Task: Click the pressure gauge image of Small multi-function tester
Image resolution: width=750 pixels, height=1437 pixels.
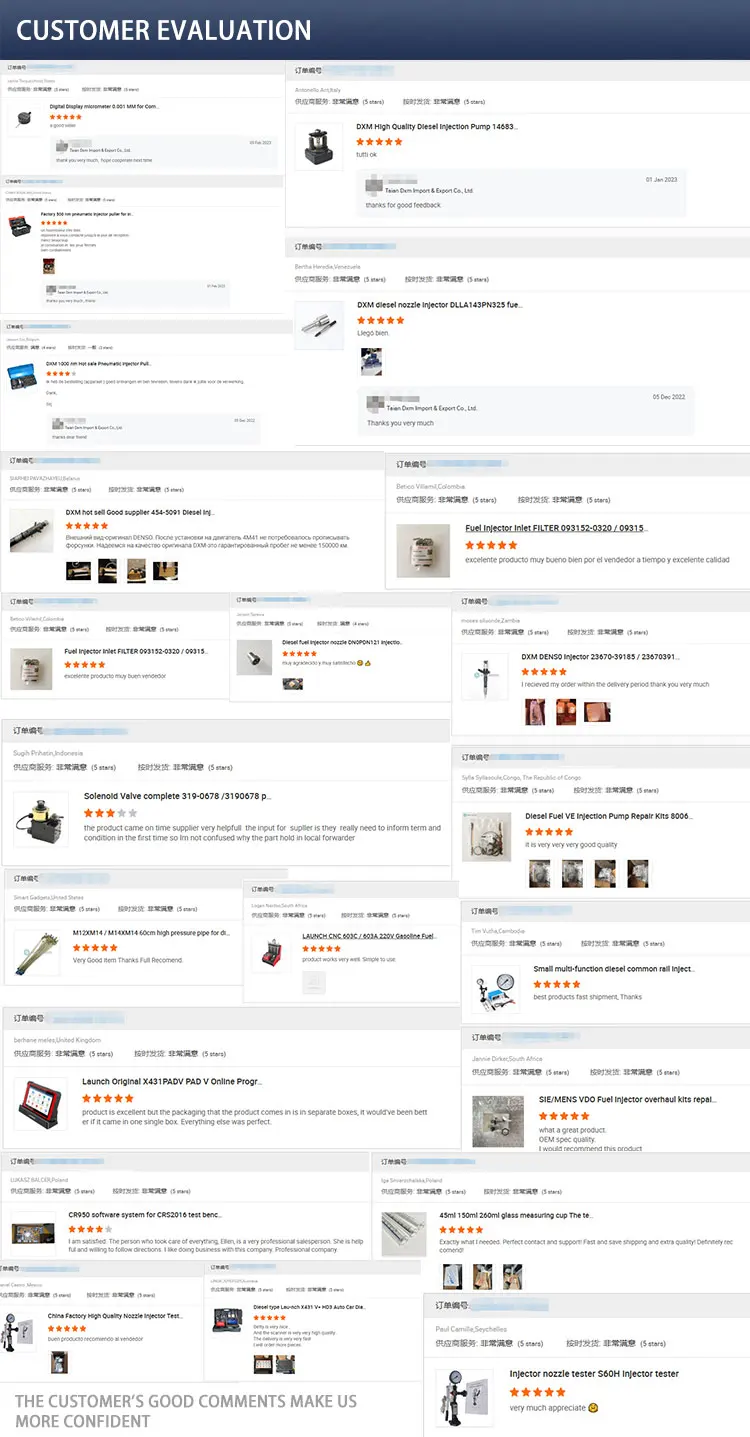Action: pyautogui.click(x=496, y=988)
